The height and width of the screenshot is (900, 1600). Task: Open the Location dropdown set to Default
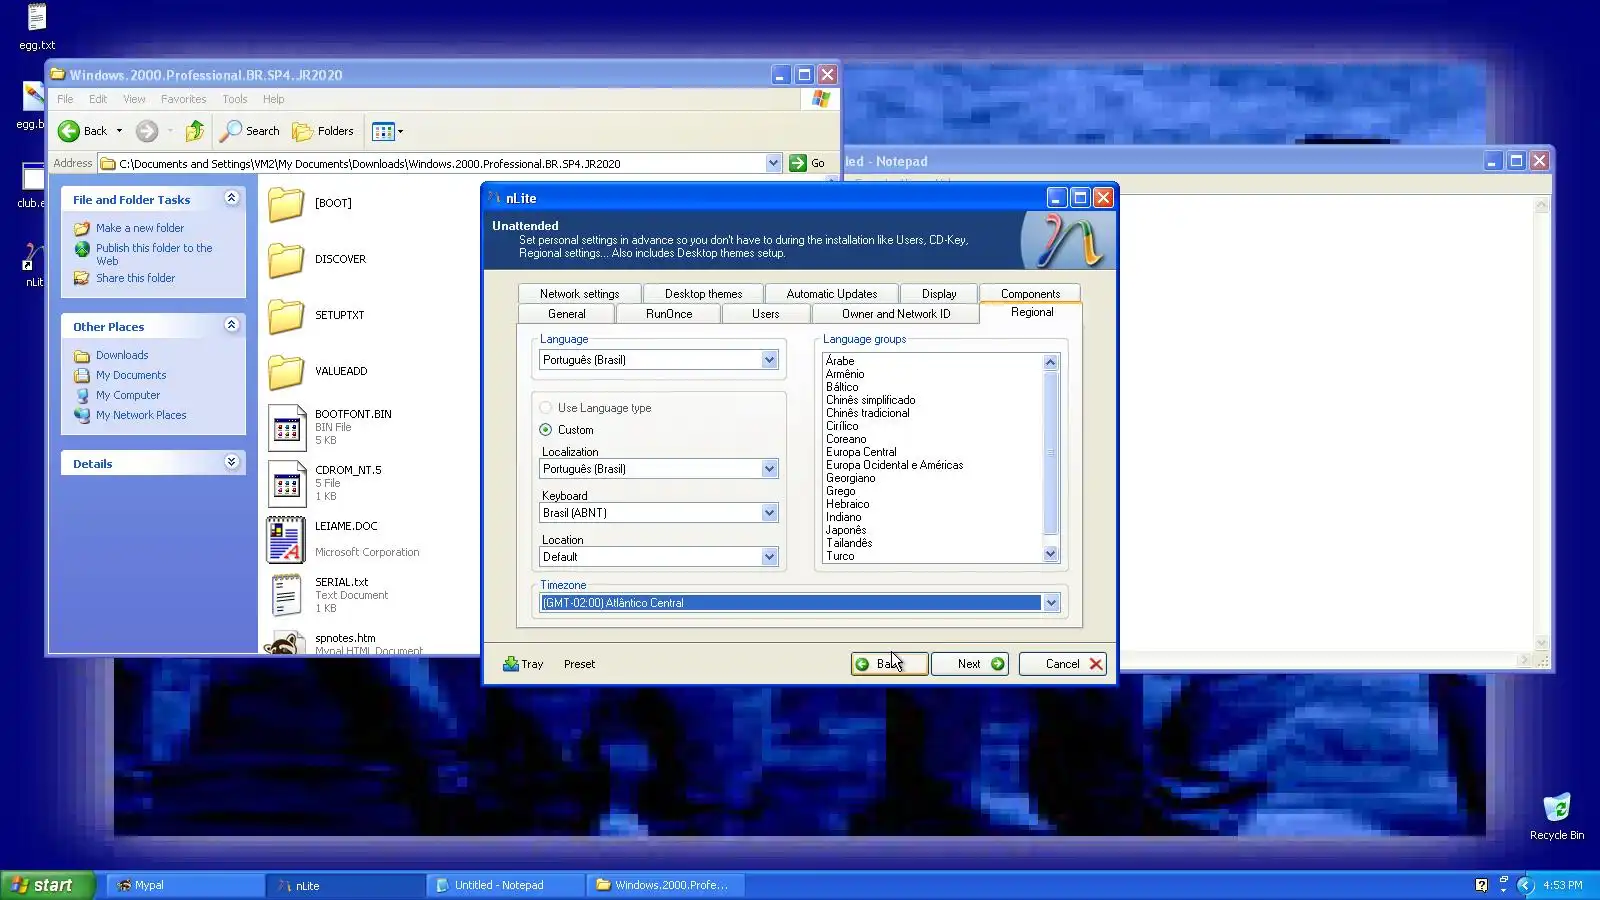pyautogui.click(x=769, y=557)
